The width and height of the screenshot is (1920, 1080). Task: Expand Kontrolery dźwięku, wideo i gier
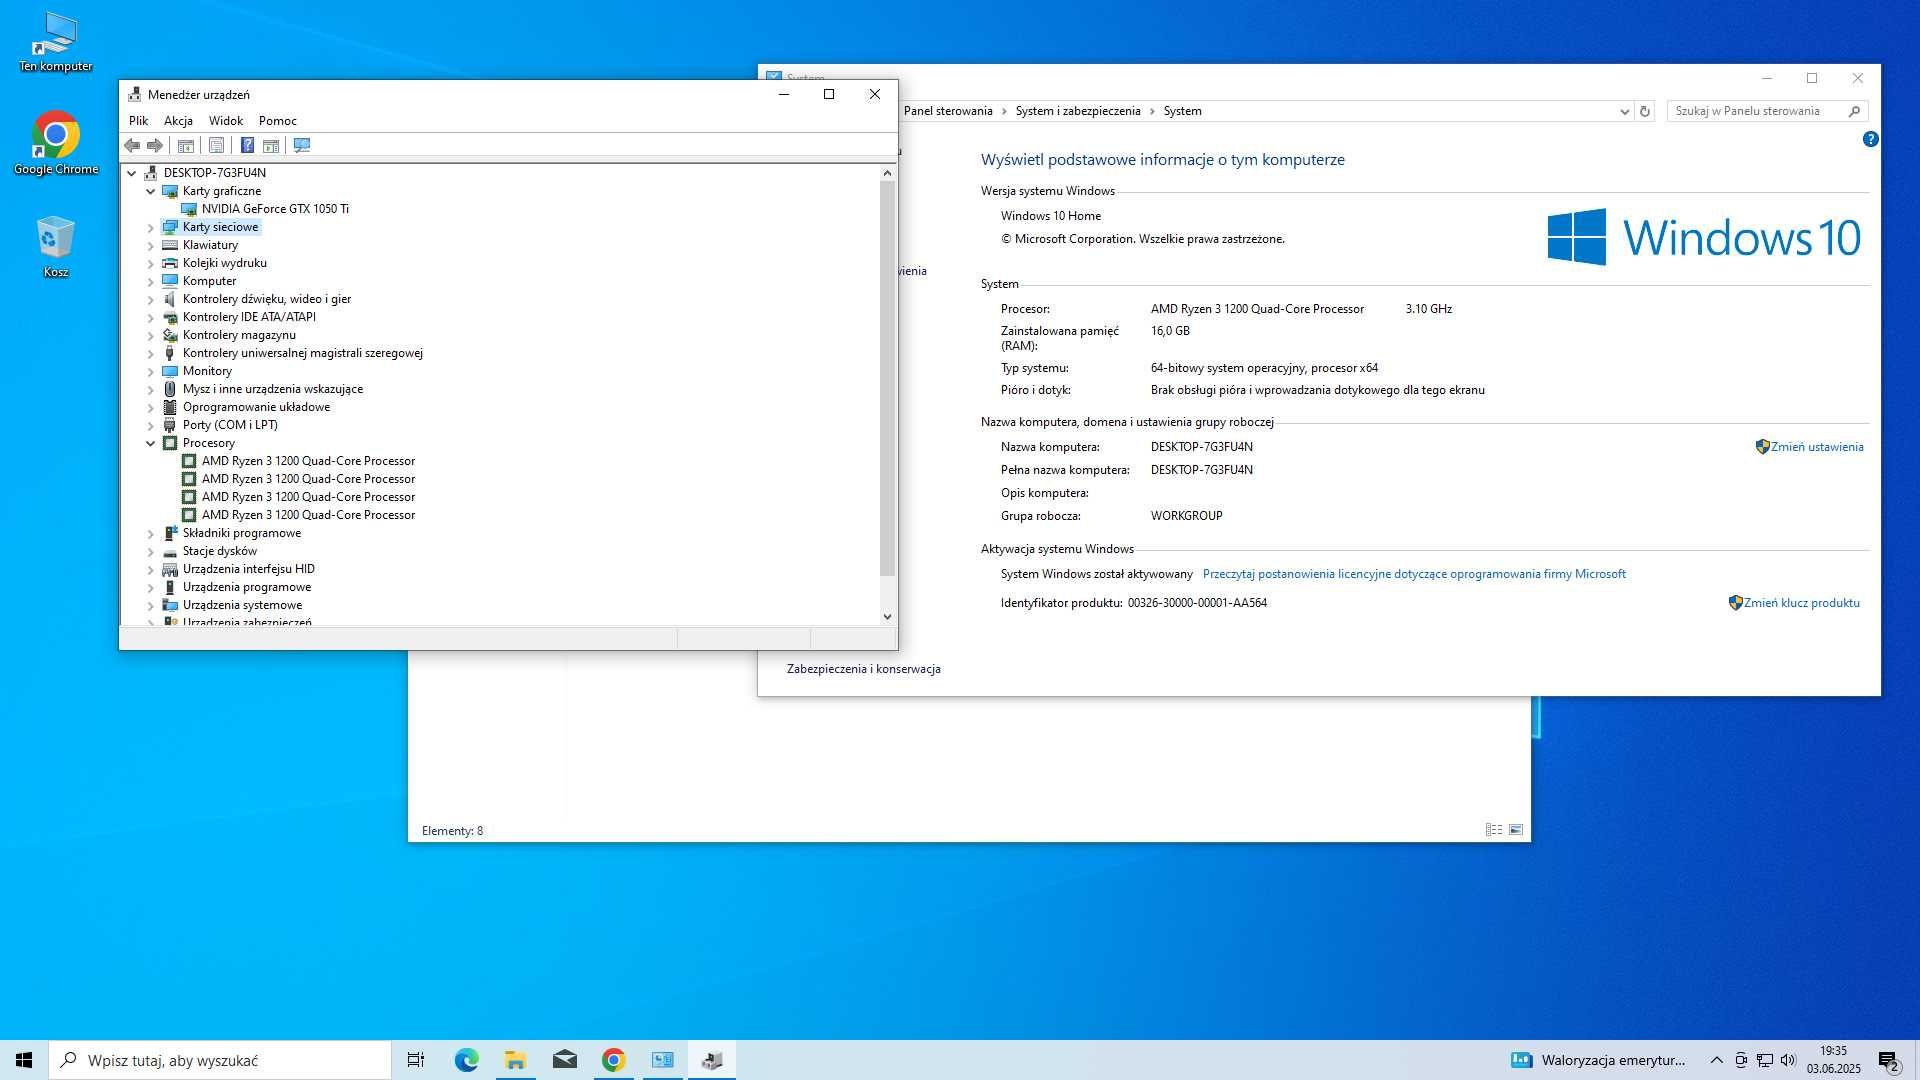coord(151,299)
